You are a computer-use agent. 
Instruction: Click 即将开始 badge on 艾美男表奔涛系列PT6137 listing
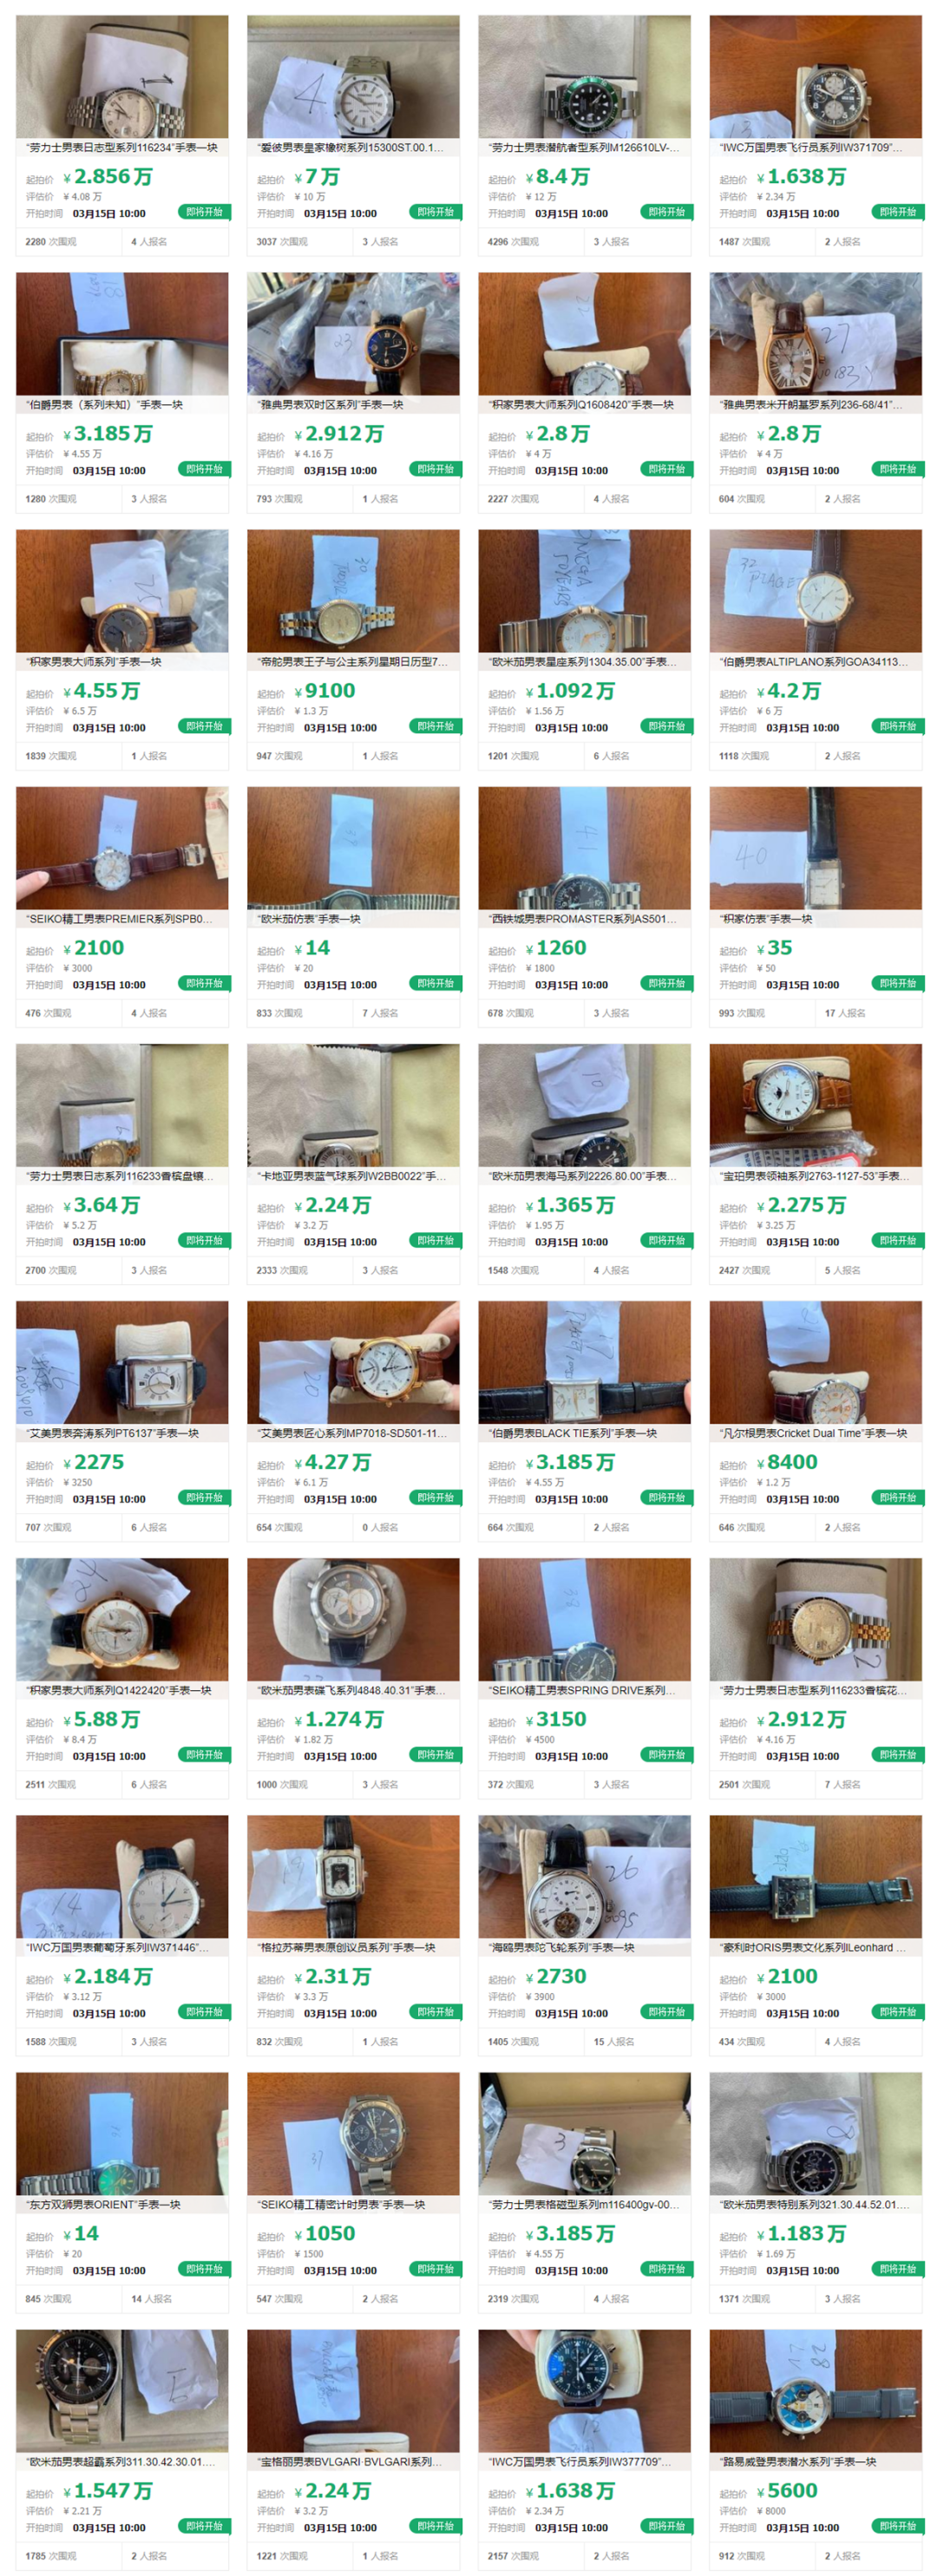204,1497
